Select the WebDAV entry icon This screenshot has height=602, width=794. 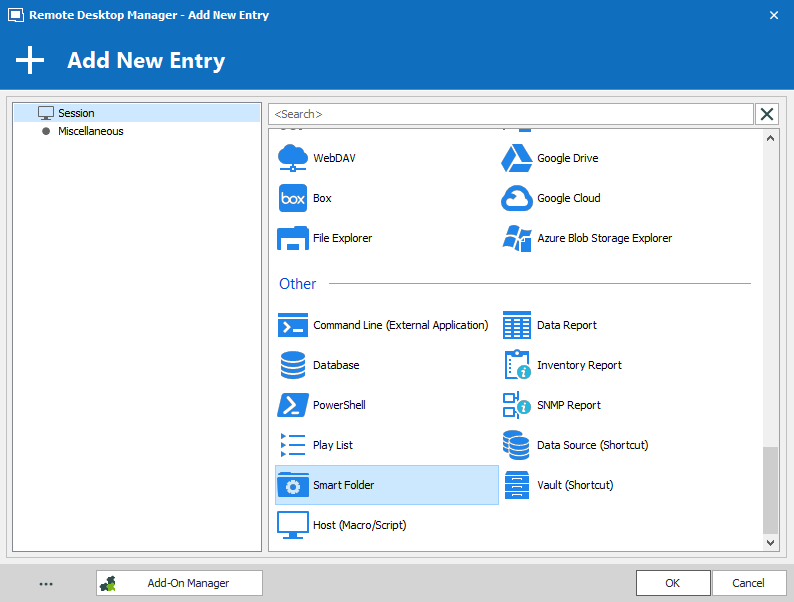click(x=292, y=158)
